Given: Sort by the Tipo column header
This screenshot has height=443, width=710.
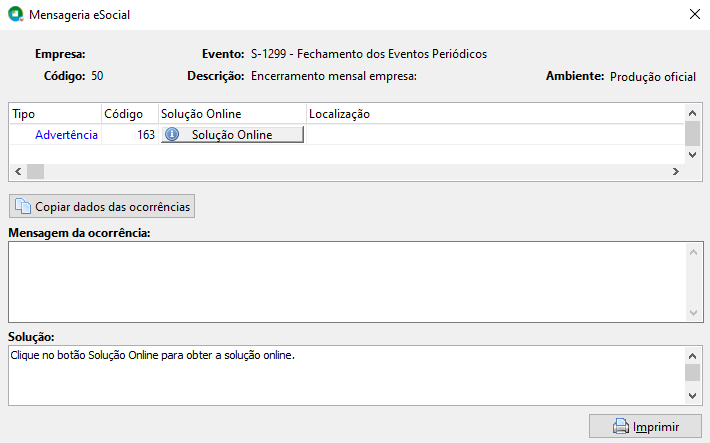Looking at the screenshot, I should click(x=55, y=114).
